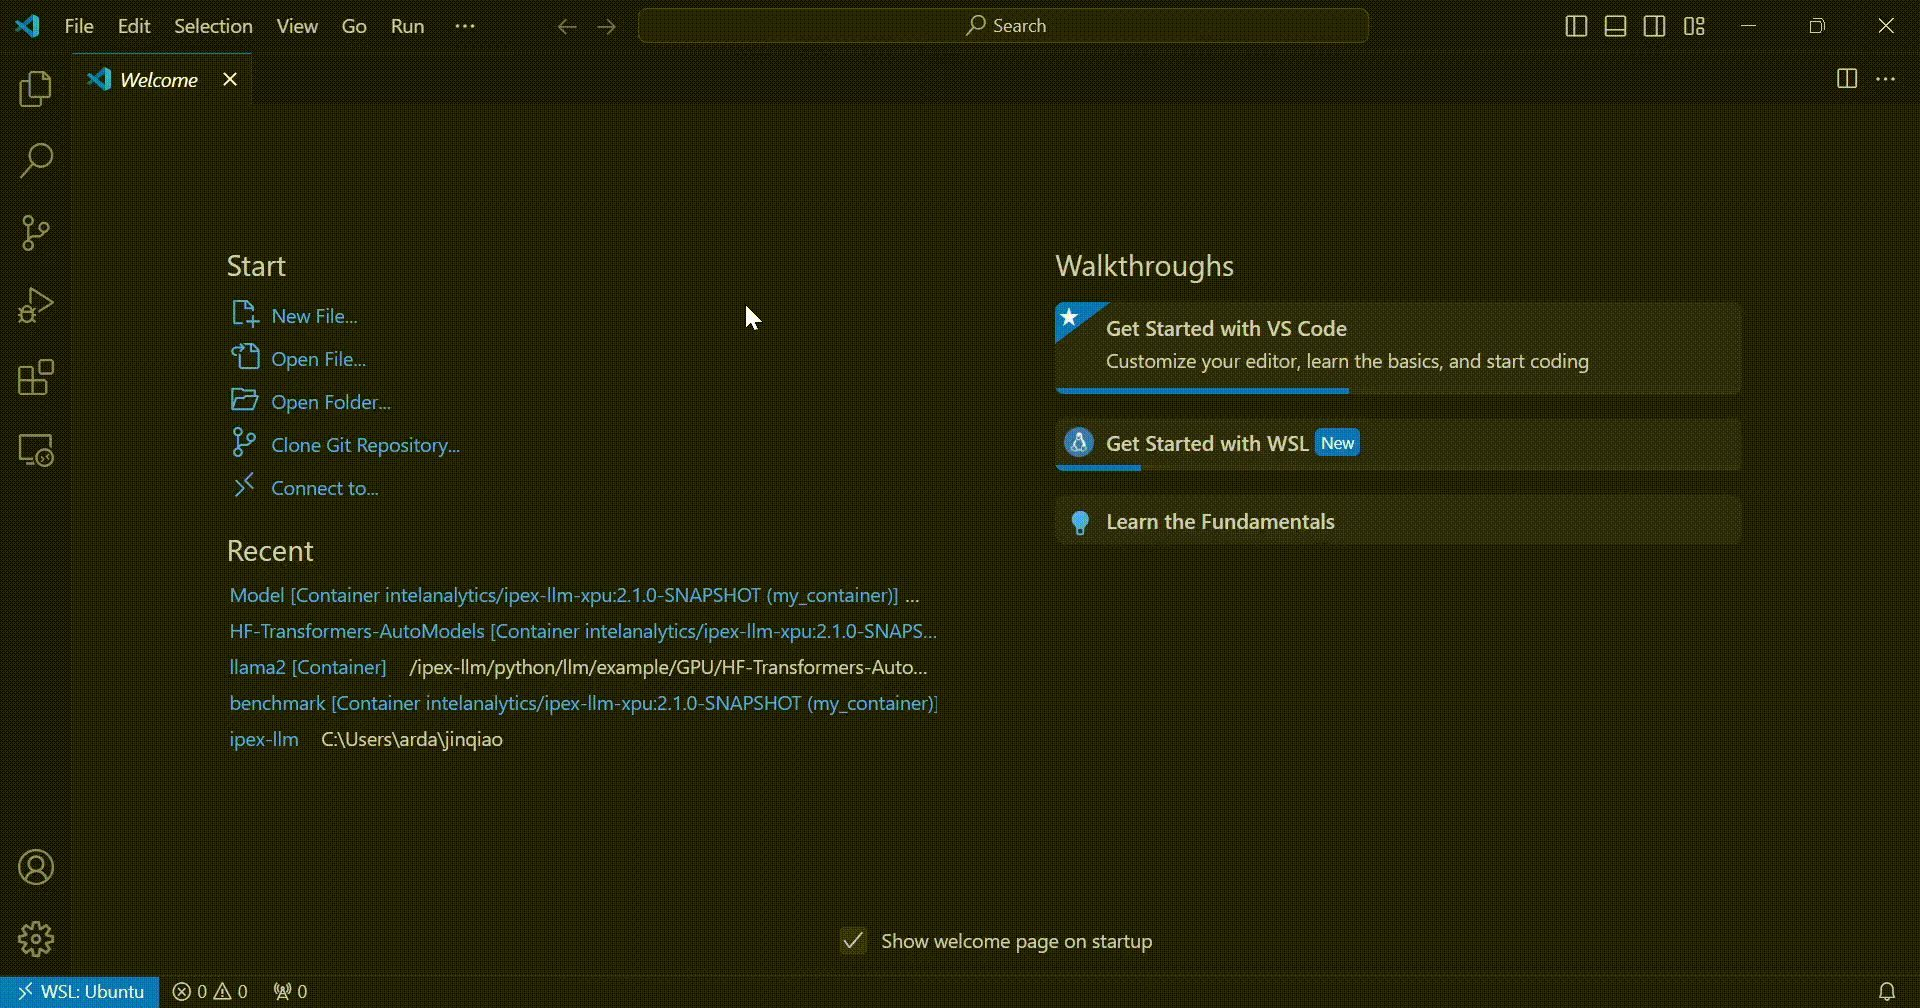Image resolution: width=1920 pixels, height=1008 pixels.
Task: Open recent llama2 [Container] entry
Action: pyautogui.click(x=308, y=667)
